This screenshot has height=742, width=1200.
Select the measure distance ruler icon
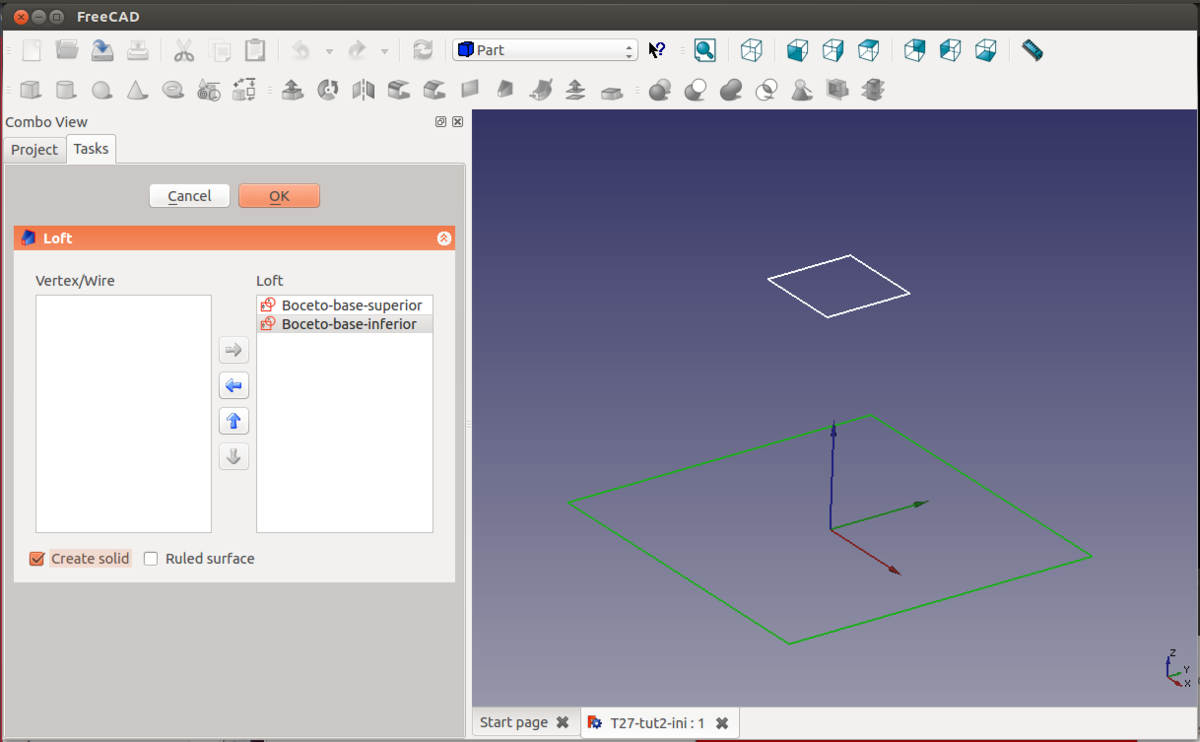[x=1033, y=50]
